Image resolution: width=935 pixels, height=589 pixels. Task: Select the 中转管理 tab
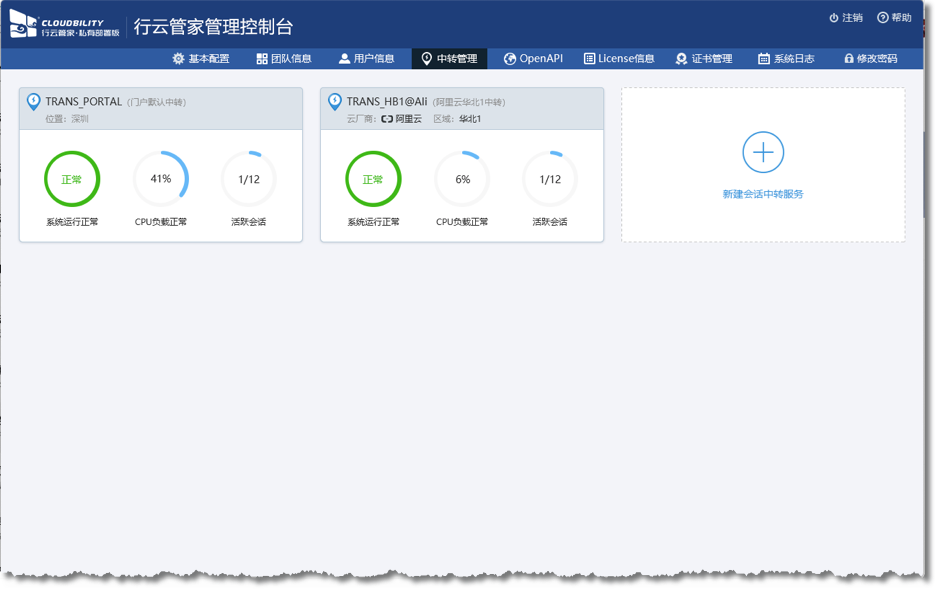pos(449,59)
